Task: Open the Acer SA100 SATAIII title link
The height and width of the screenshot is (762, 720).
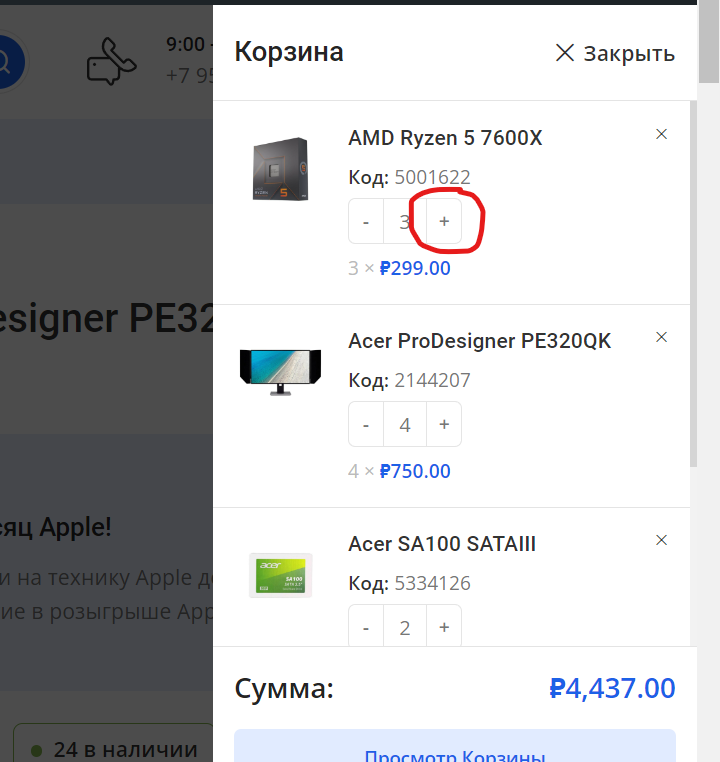Action: (442, 544)
